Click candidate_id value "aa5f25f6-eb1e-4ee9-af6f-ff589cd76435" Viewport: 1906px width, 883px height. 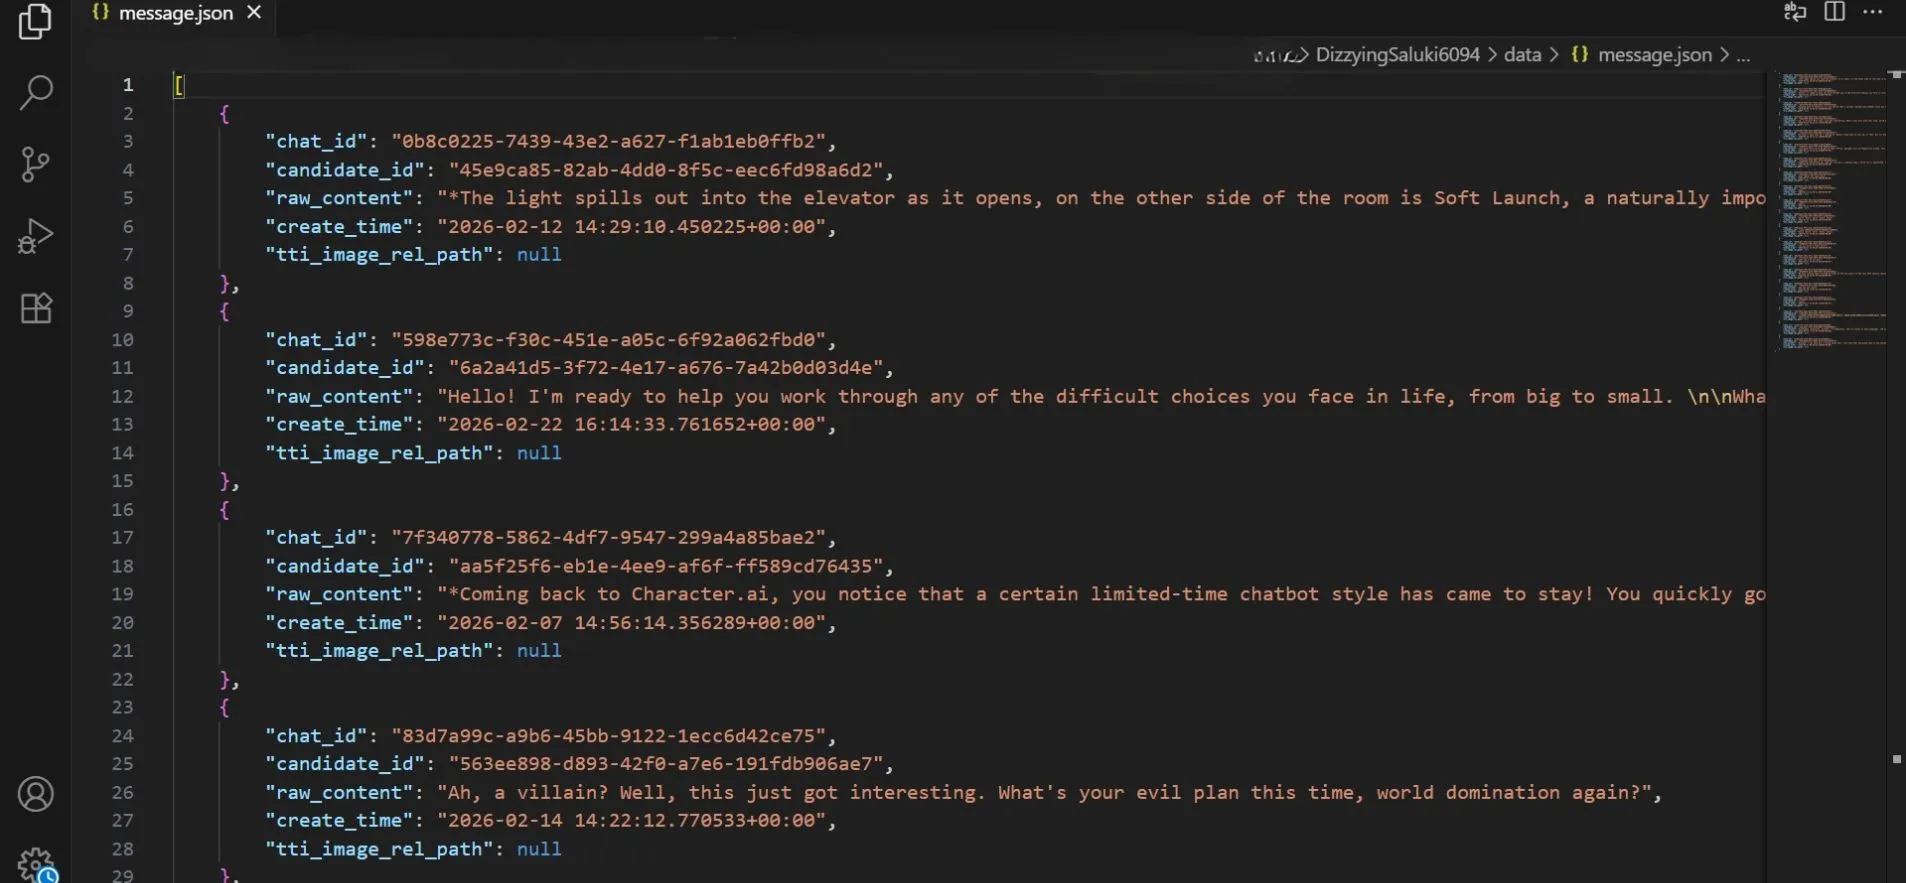pos(666,566)
